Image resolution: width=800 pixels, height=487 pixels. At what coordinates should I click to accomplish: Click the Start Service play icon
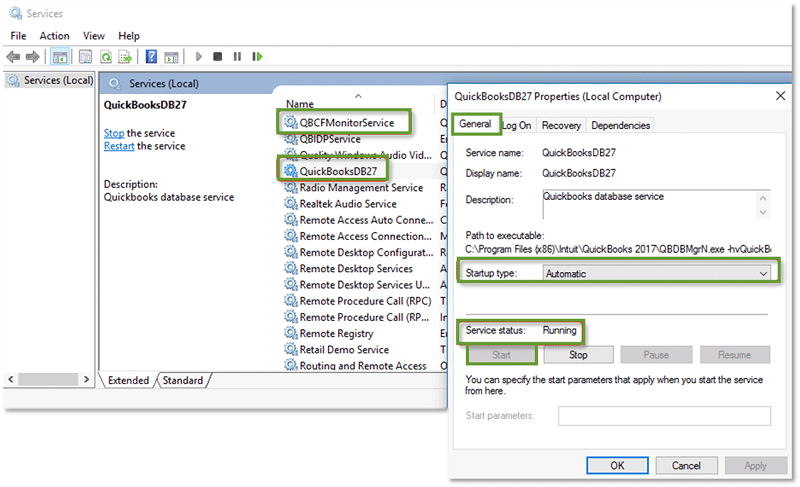(199, 57)
